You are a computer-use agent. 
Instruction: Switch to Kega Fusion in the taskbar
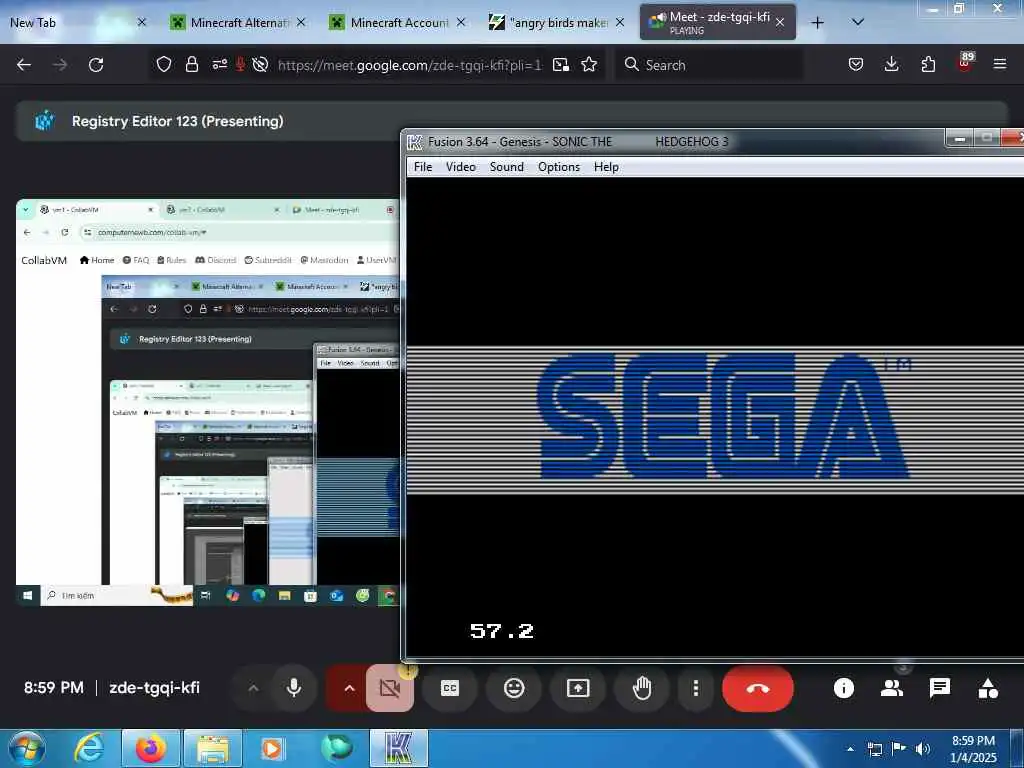399,748
